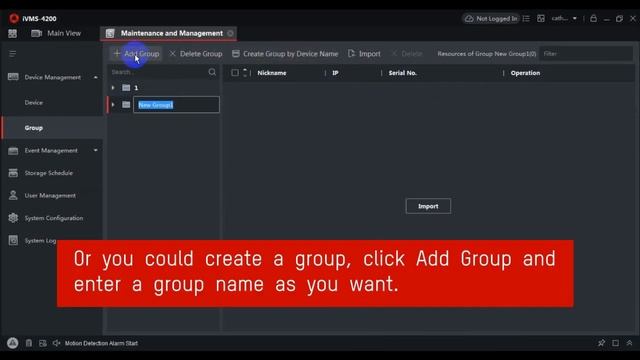The image size is (640, 360).
Task: Open the control panel grid icon
Action: (13, 33)
